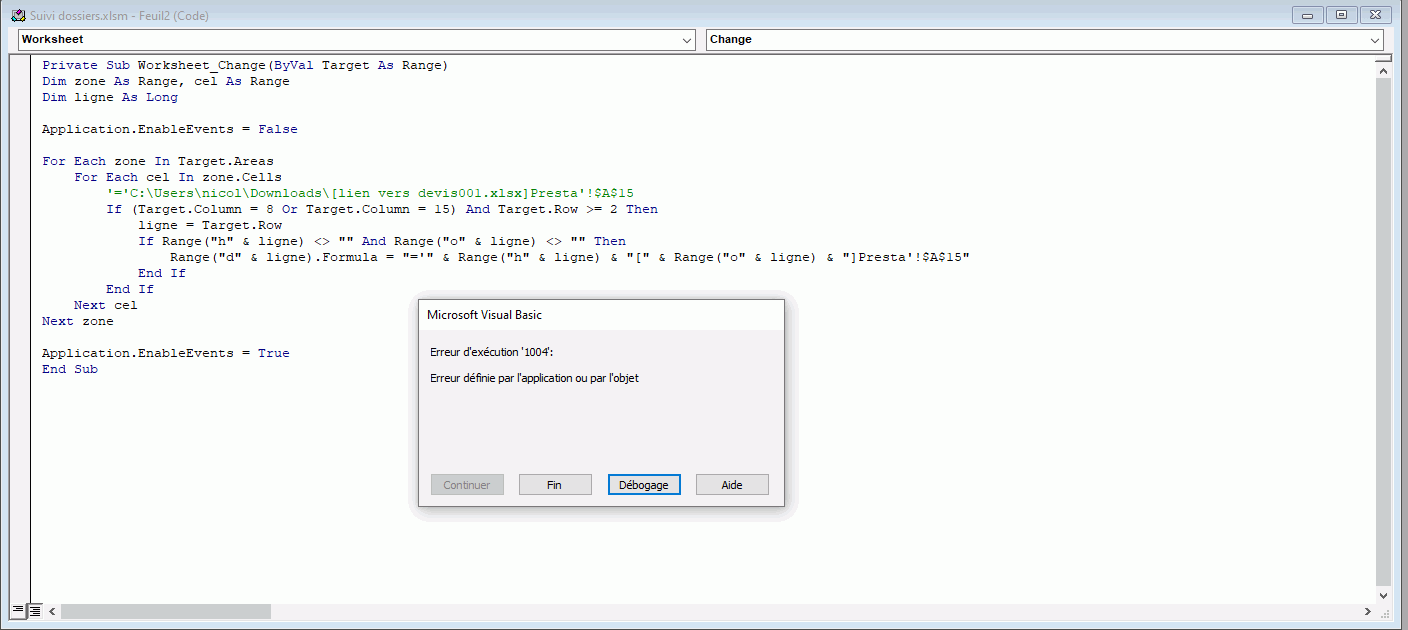The image size is (1408, 630).
Task: Click the 'Next cel' line
Action: point(106,305)
